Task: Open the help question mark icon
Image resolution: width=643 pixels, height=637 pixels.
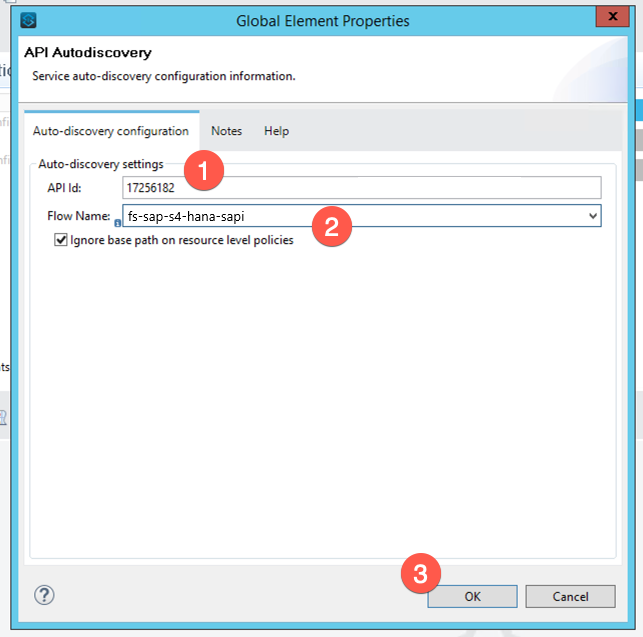Action: coord(44,595)
